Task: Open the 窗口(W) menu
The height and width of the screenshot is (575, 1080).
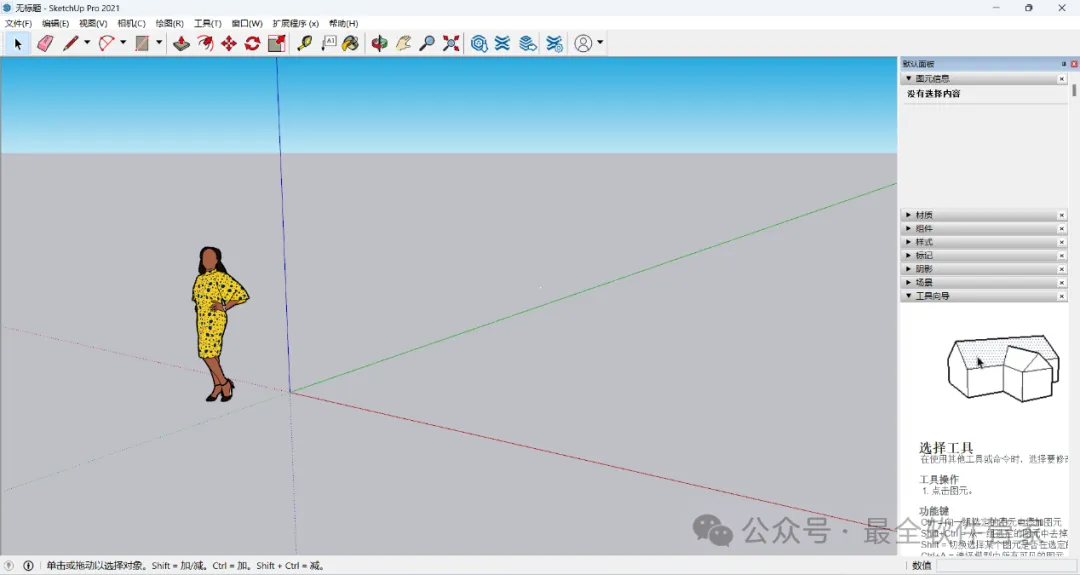Action: pyautogui.click(x=247, y=23)
